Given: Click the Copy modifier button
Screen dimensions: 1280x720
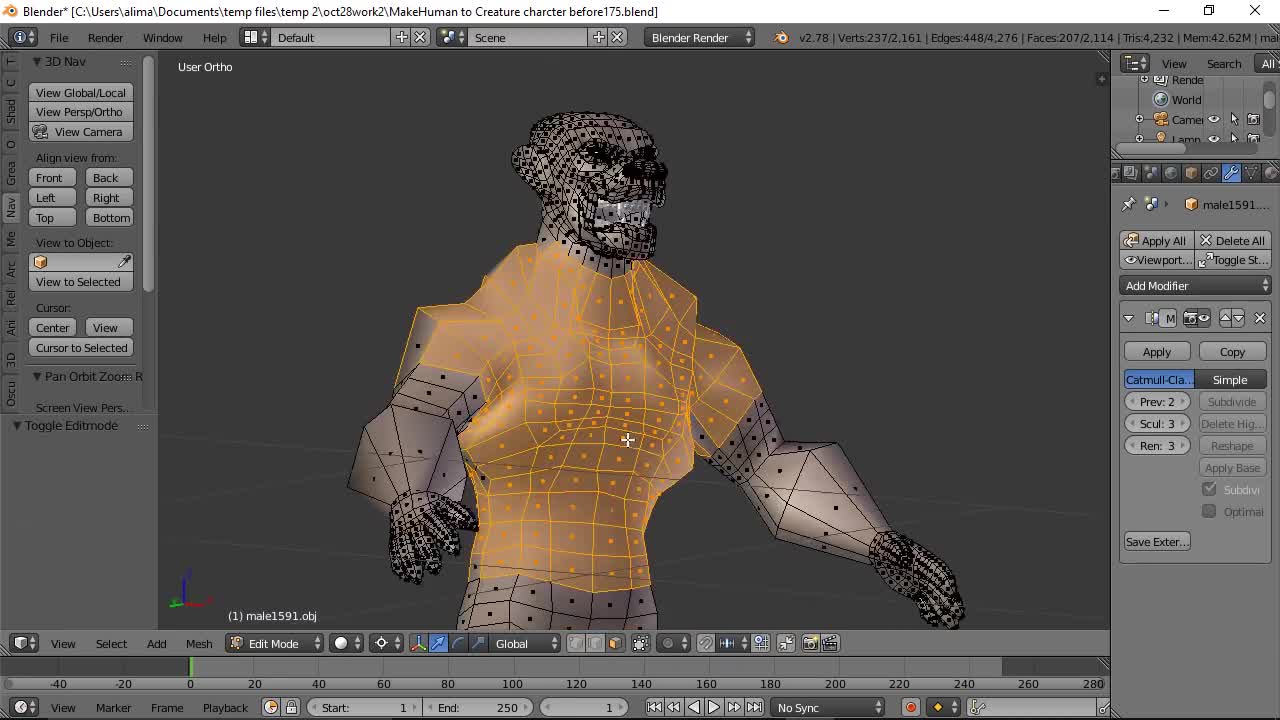Looking at the screenshot, I should coord(1232,352).
